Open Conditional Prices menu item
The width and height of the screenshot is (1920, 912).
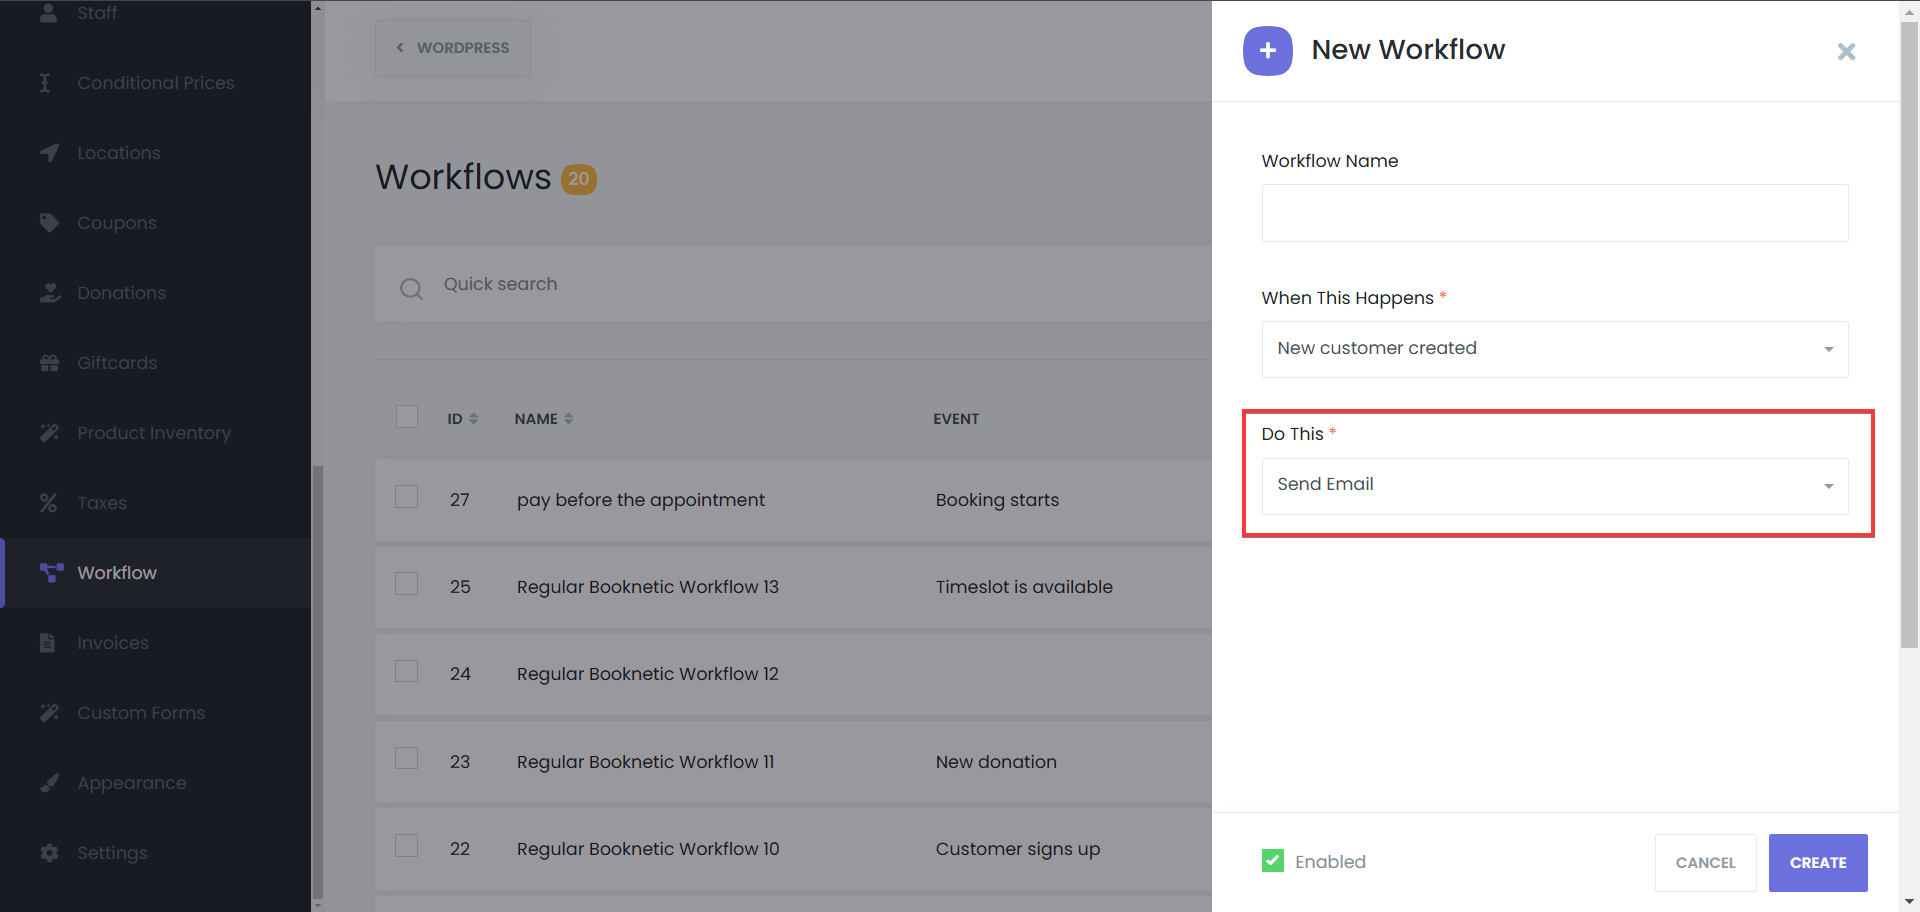pos(155,83)
